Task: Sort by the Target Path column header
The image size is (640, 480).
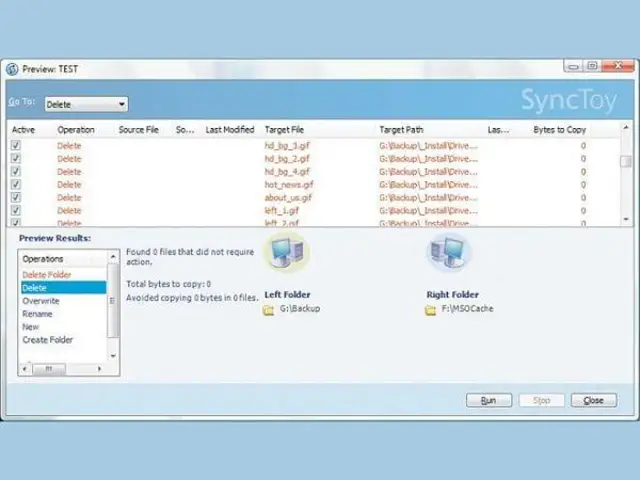Action: click(401, 130)
